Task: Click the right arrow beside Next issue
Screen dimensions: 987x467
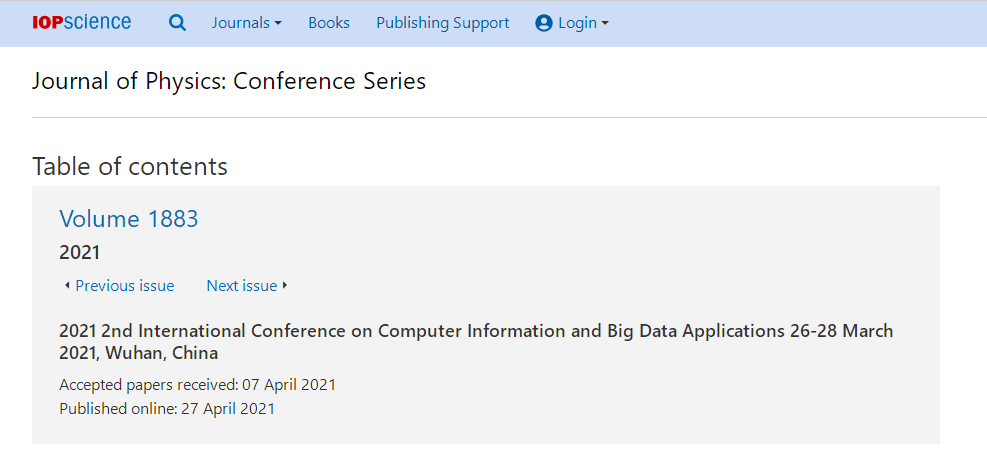Action: pos(285,286)
